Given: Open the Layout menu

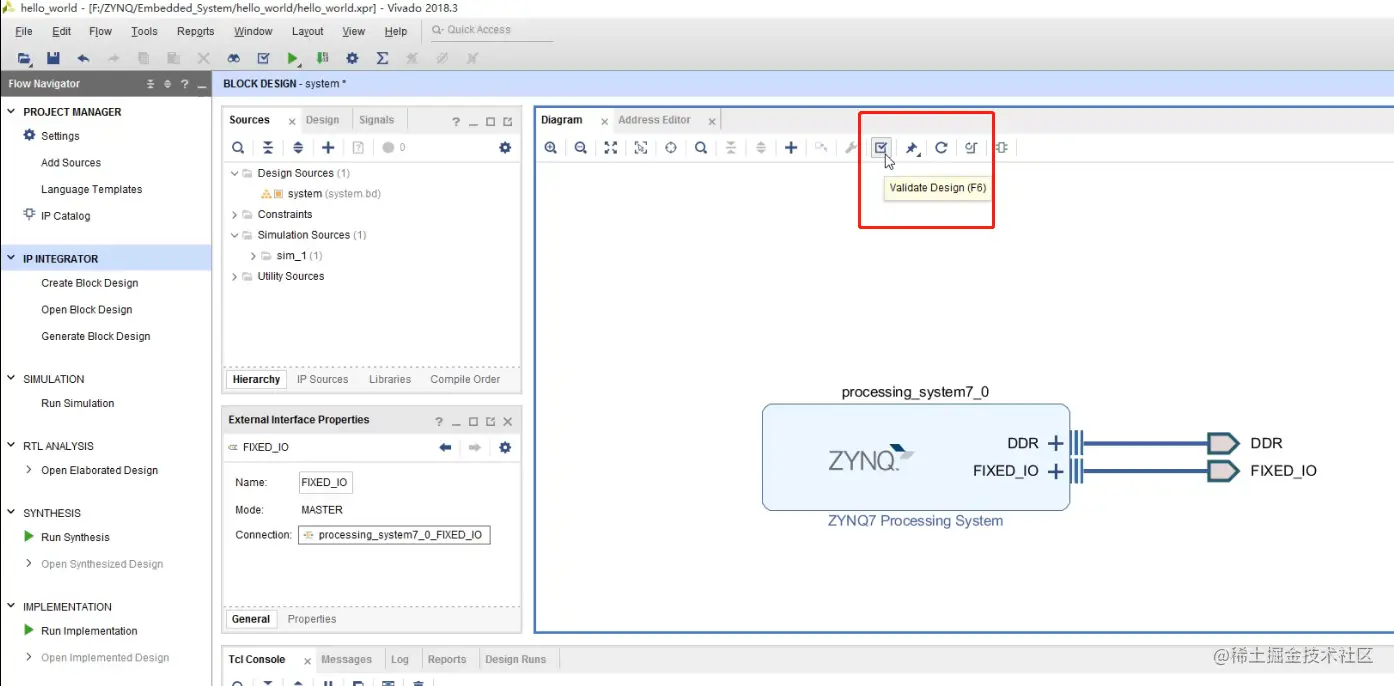Looking at the screenshot, I should pos(307,31).
